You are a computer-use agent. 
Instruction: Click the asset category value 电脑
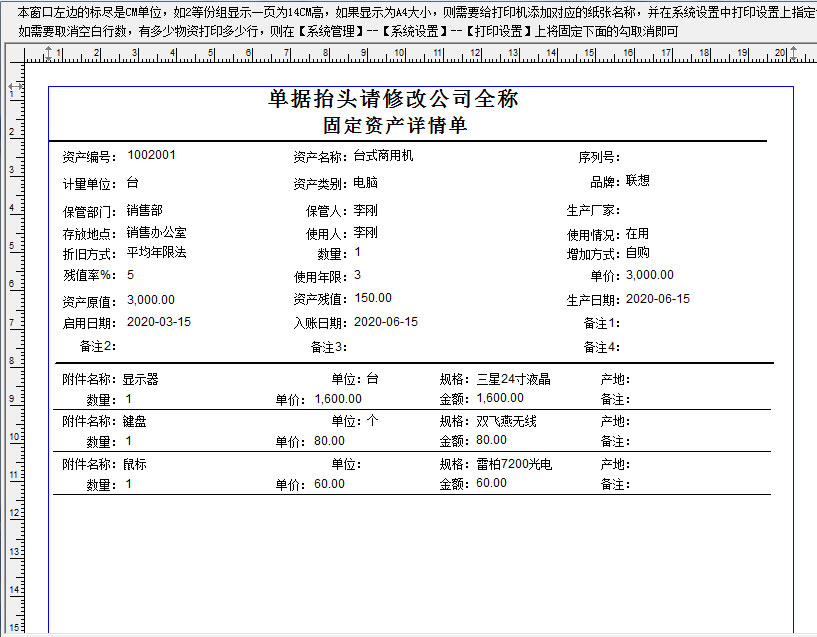point(365,183)
